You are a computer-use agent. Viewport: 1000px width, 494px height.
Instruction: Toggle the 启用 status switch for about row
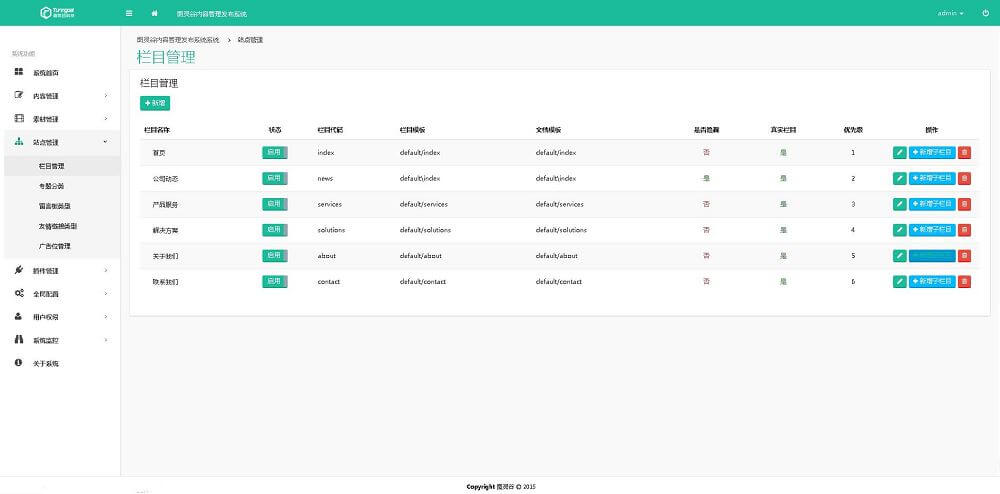coord(274,256)
